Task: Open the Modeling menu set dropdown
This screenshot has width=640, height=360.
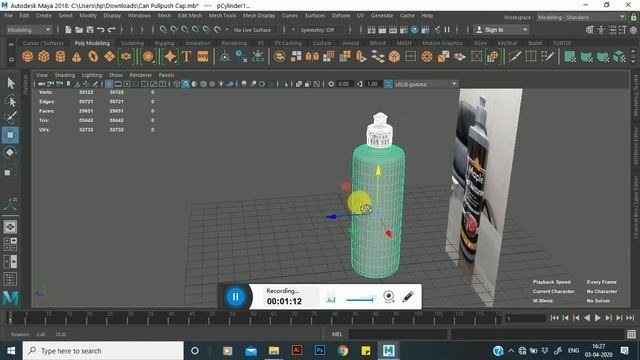Action: pos(29,30)
